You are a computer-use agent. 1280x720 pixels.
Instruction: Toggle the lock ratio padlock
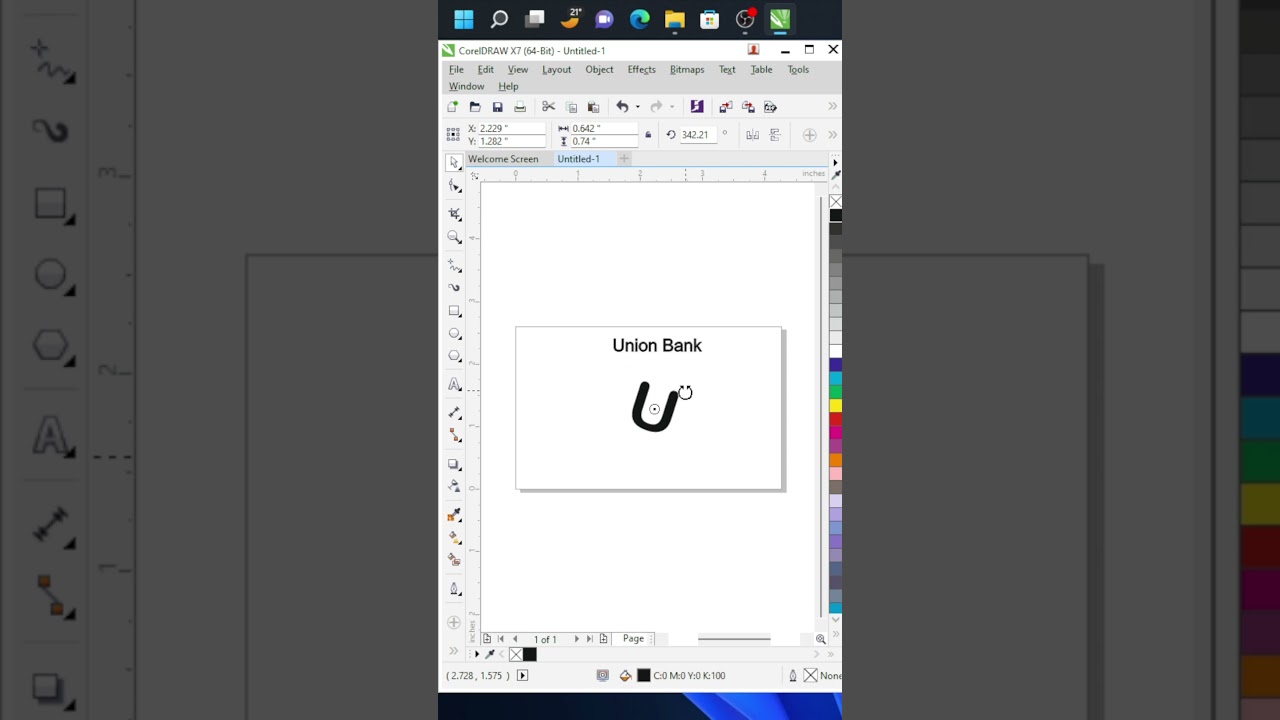[648, 135]
